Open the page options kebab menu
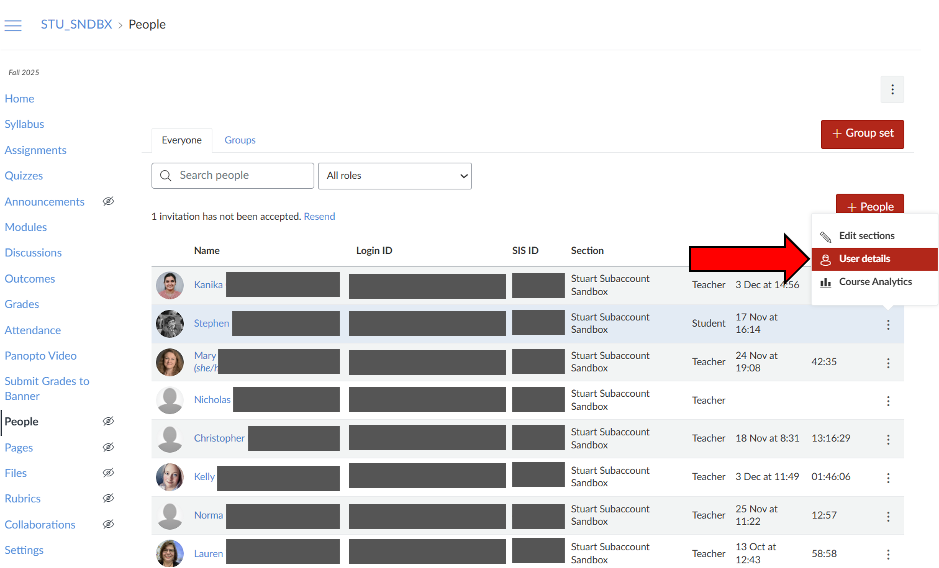Viewport: 939px width, 568px height. [892, 89]
